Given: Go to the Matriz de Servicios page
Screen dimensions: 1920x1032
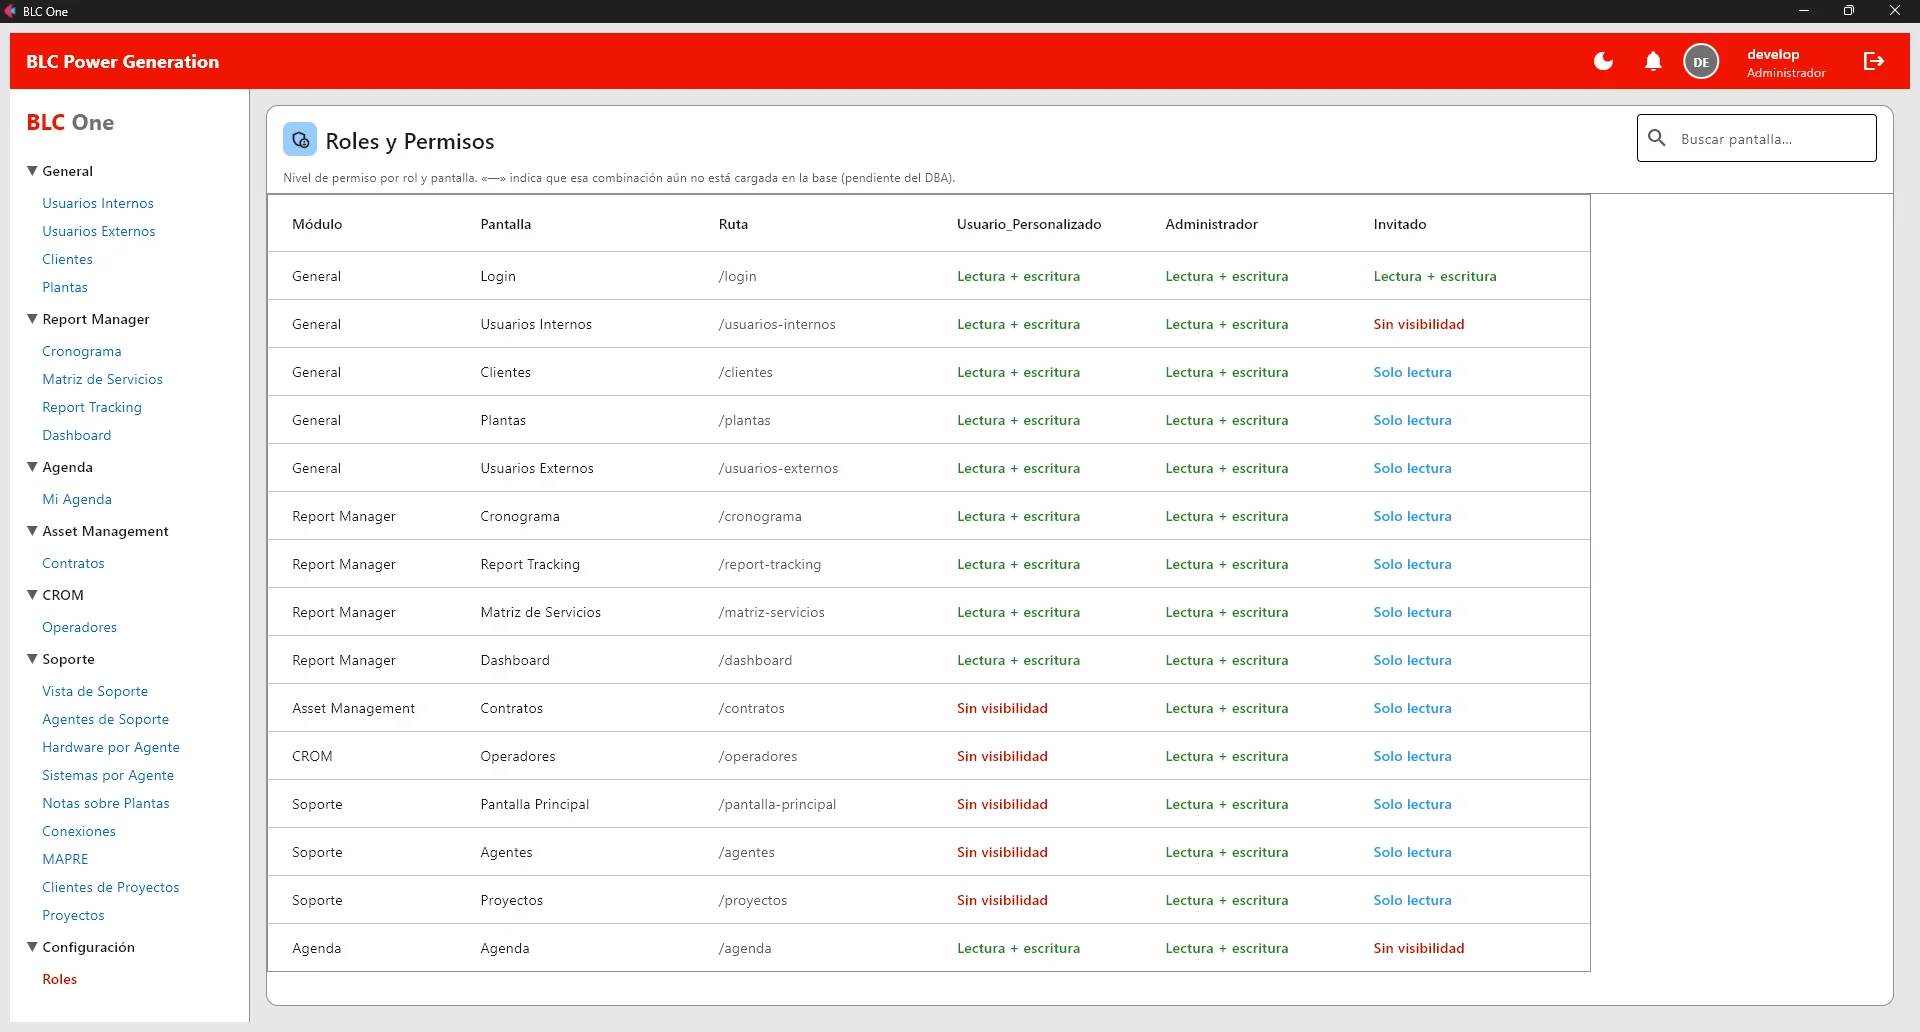Looking at the screenshot, I should pos(102,379).
